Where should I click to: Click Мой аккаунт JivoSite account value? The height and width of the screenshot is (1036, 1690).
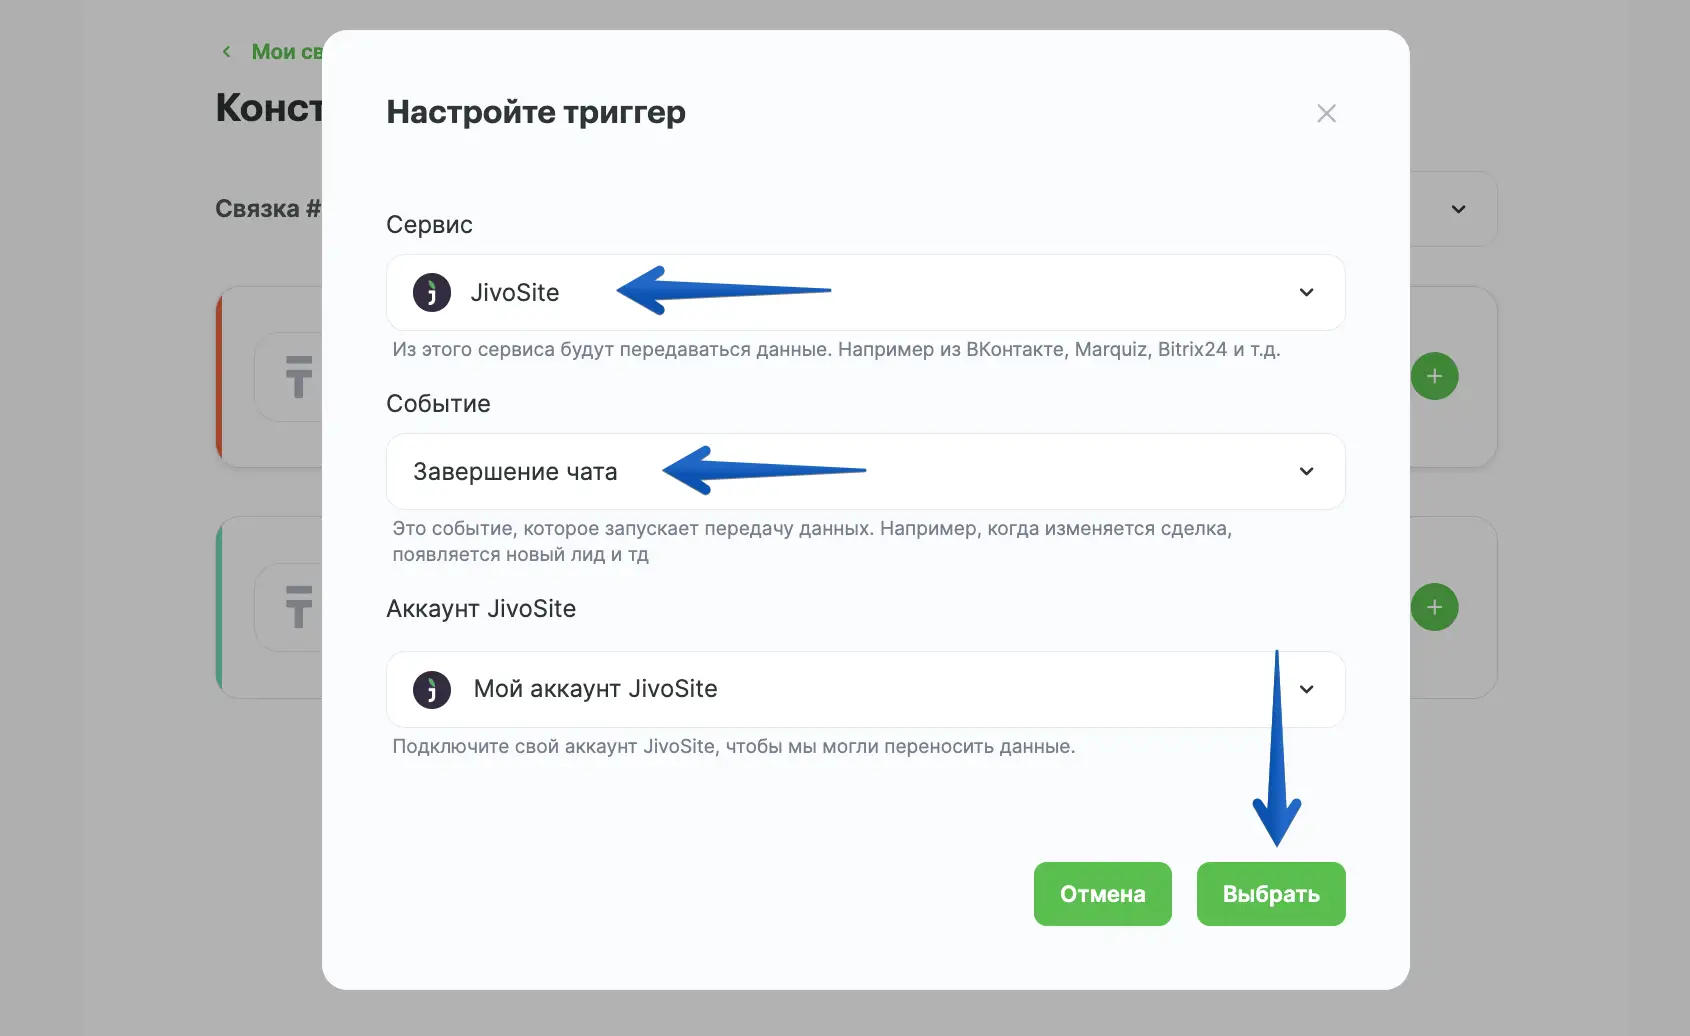pos(595,690)
